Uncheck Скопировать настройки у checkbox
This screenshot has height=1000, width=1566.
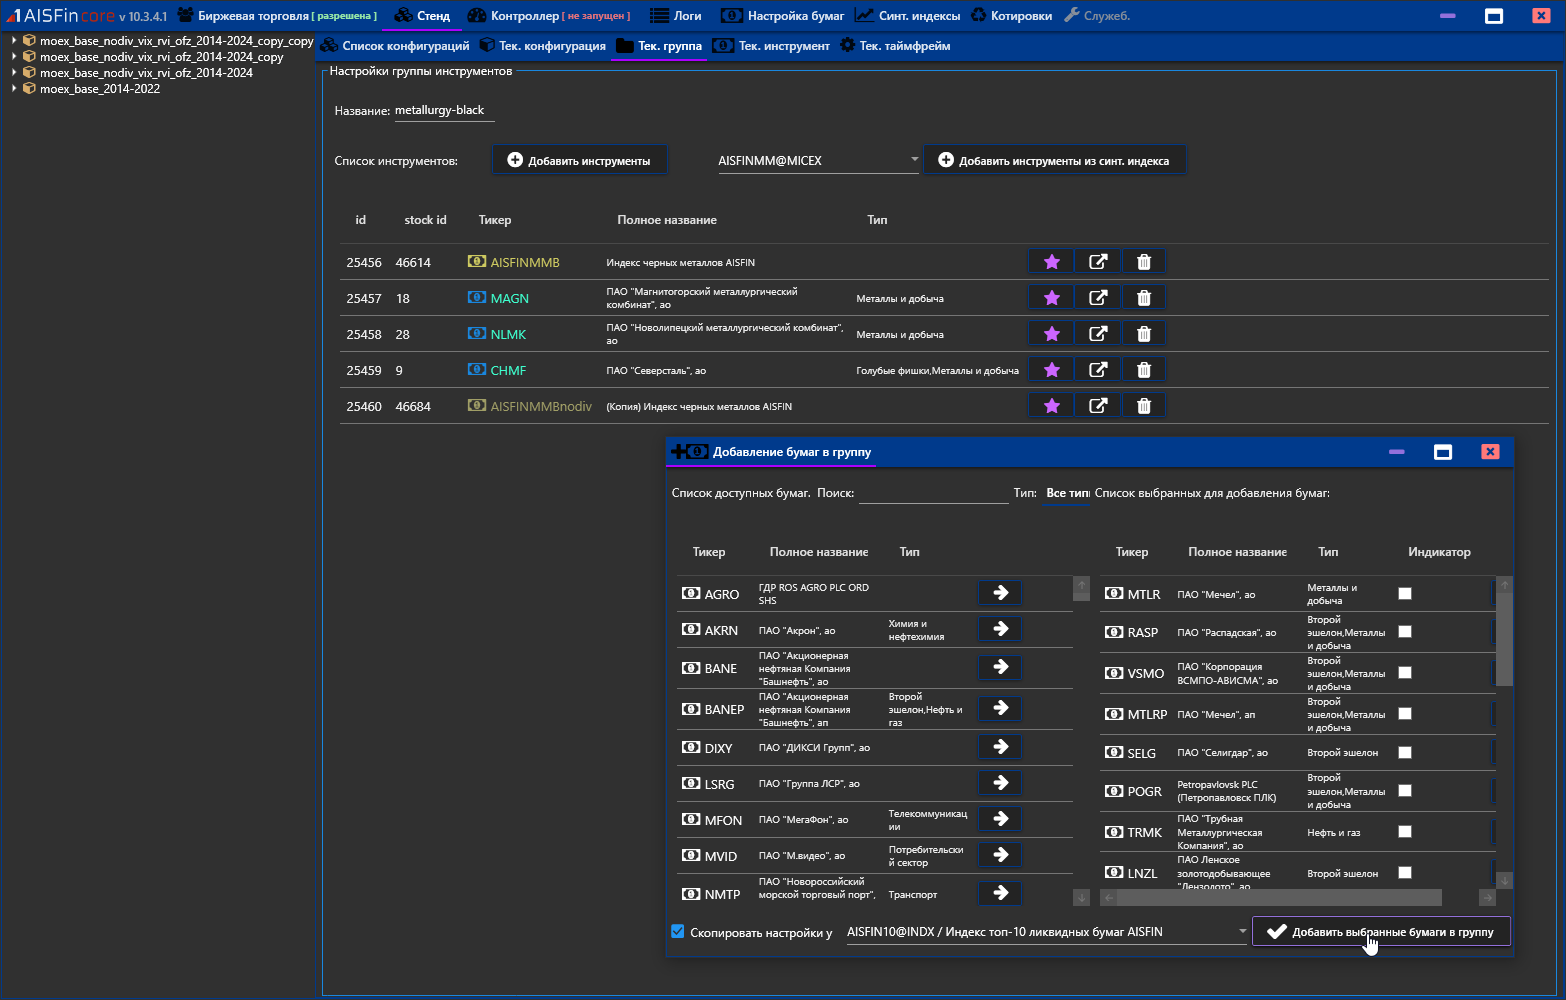click(x=678, y=932)
